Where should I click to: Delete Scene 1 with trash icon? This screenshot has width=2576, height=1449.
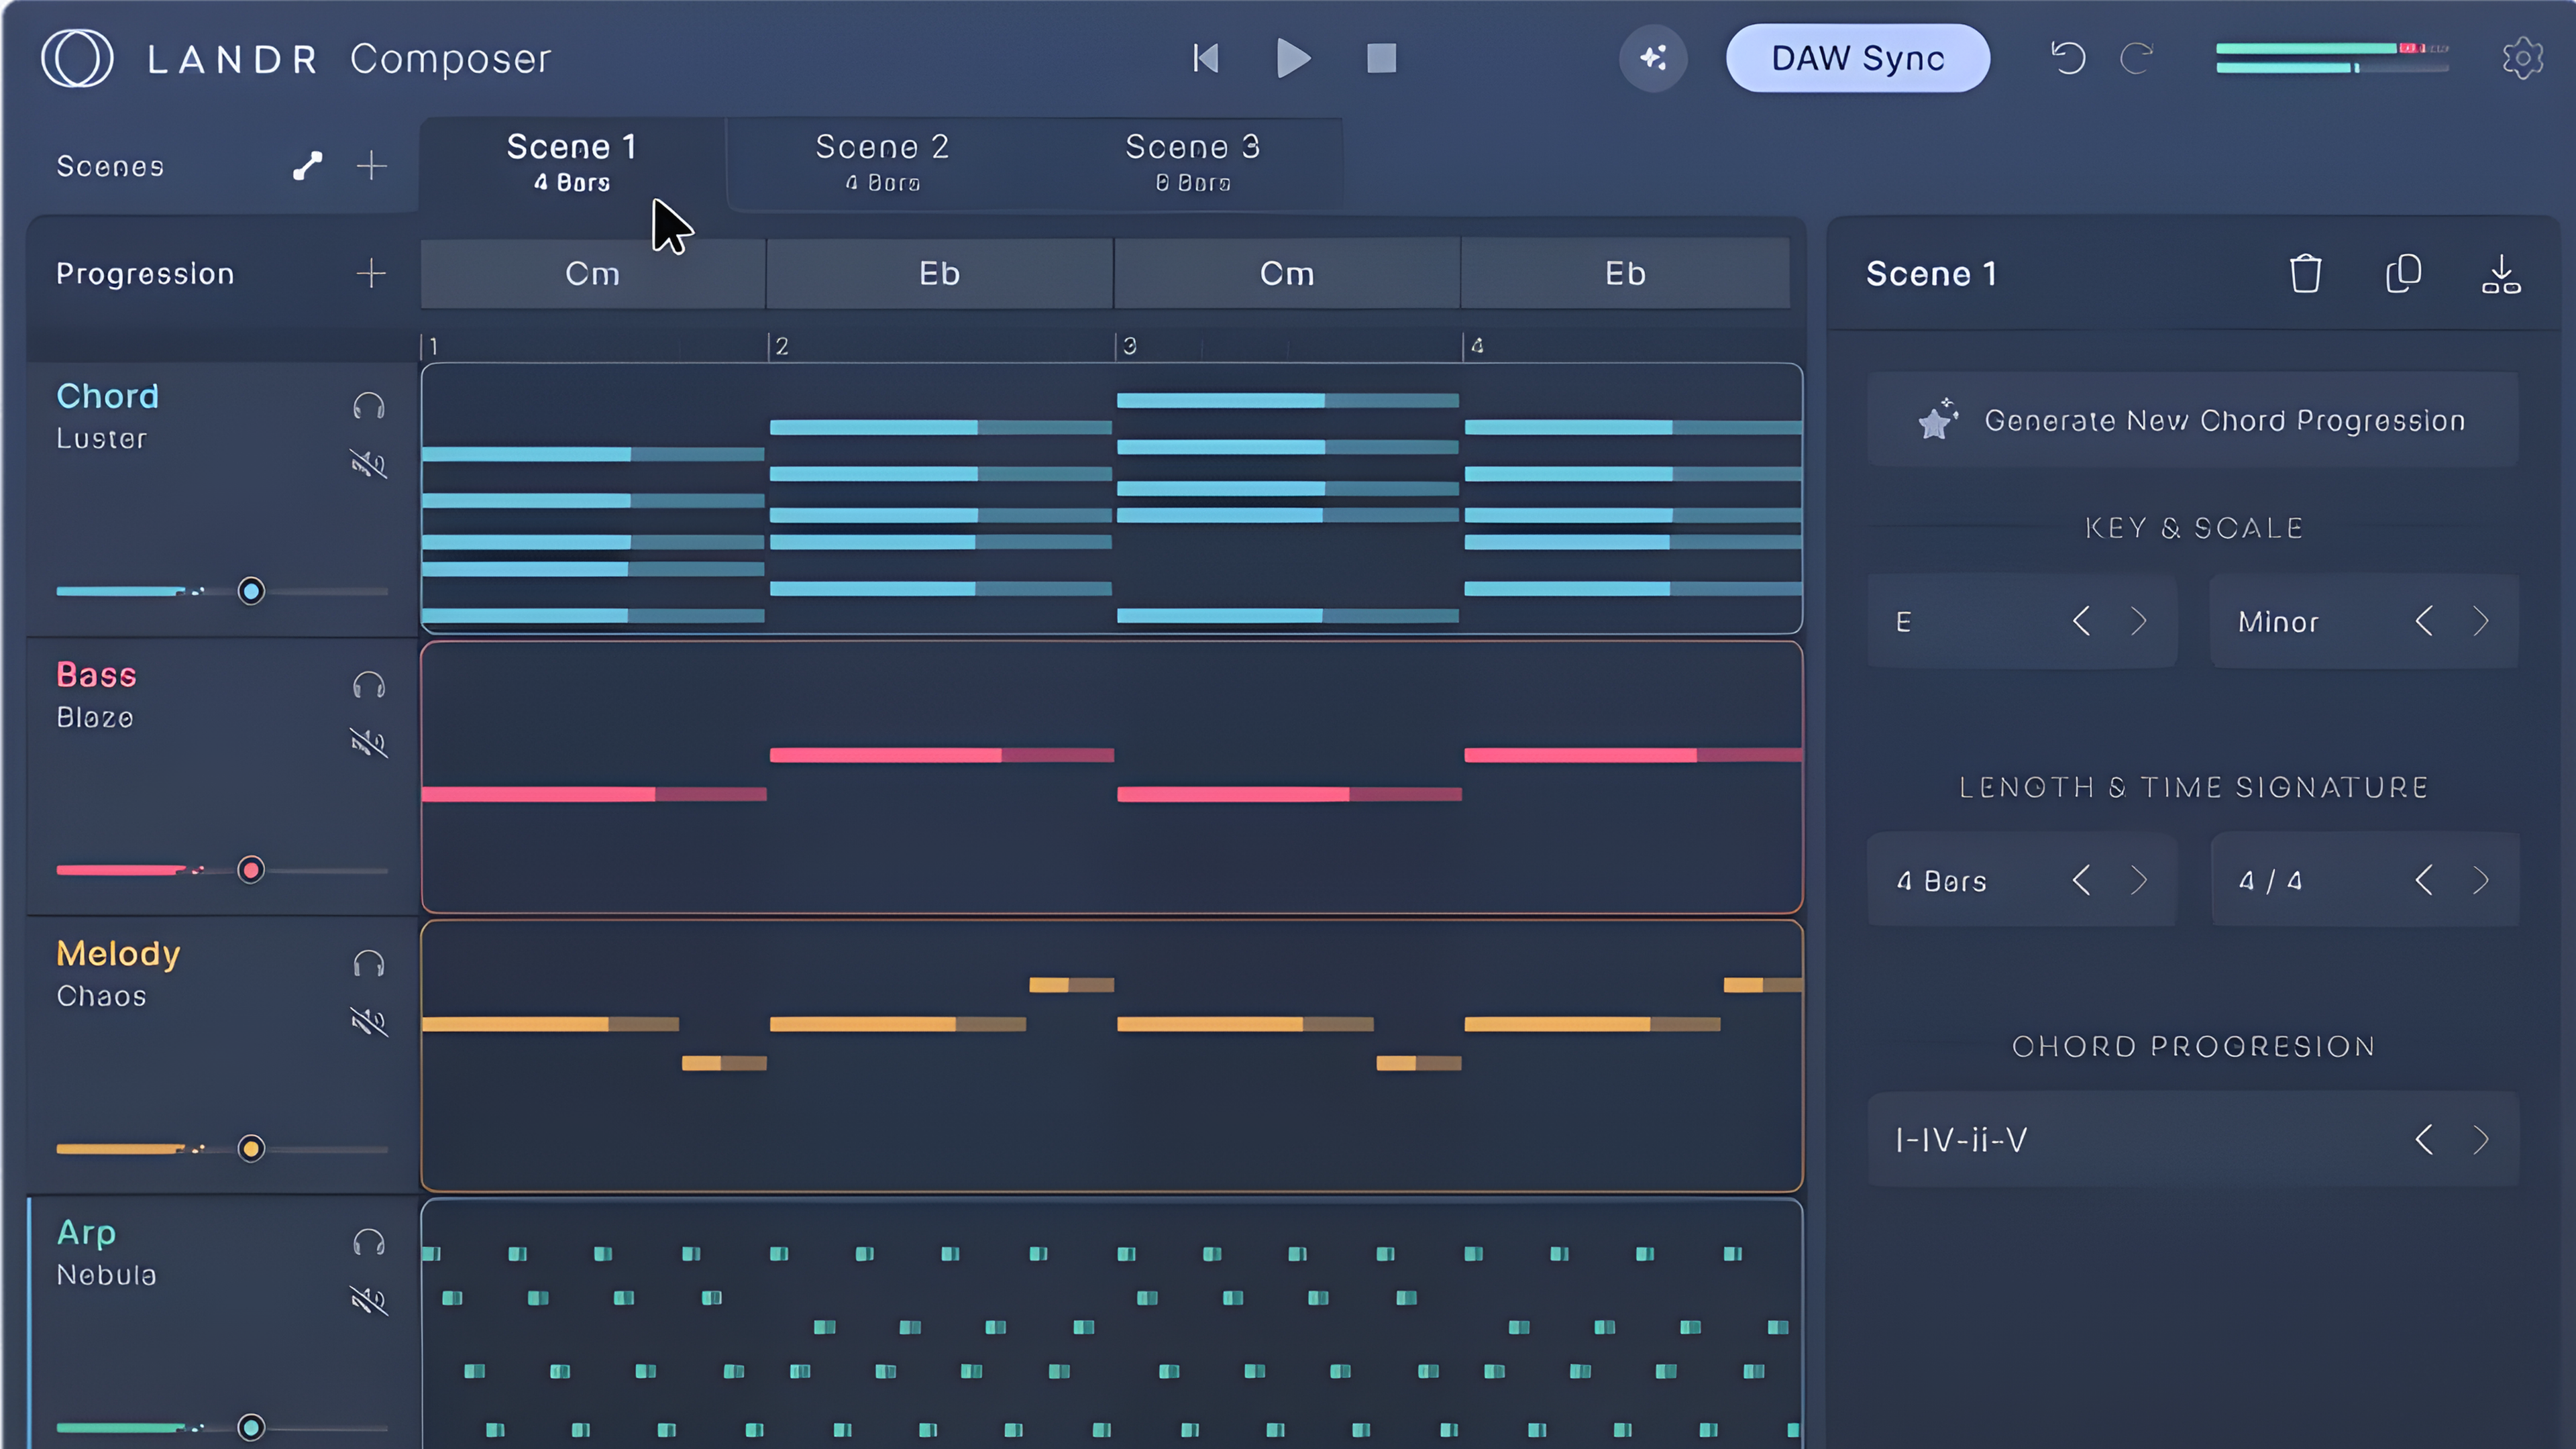click(x=2305, y=273)
